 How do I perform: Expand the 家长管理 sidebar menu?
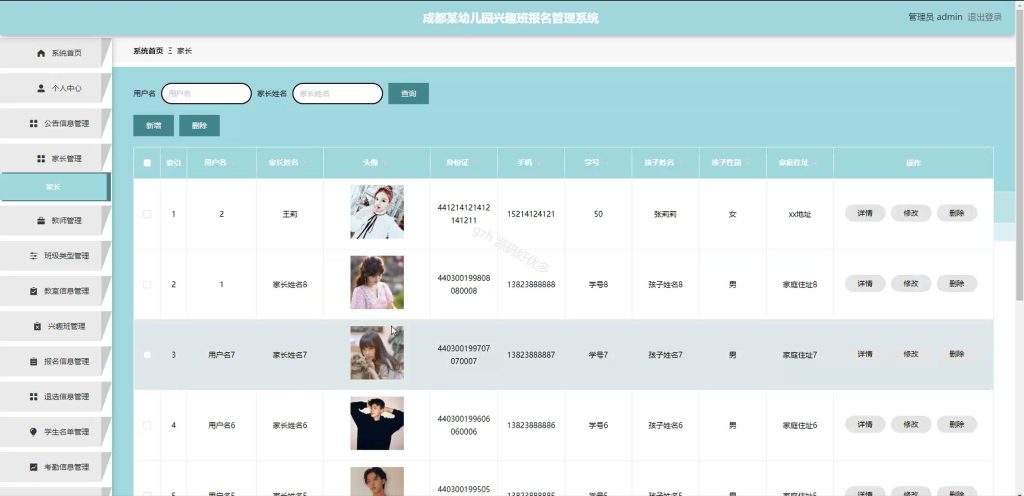click(56, 159)
